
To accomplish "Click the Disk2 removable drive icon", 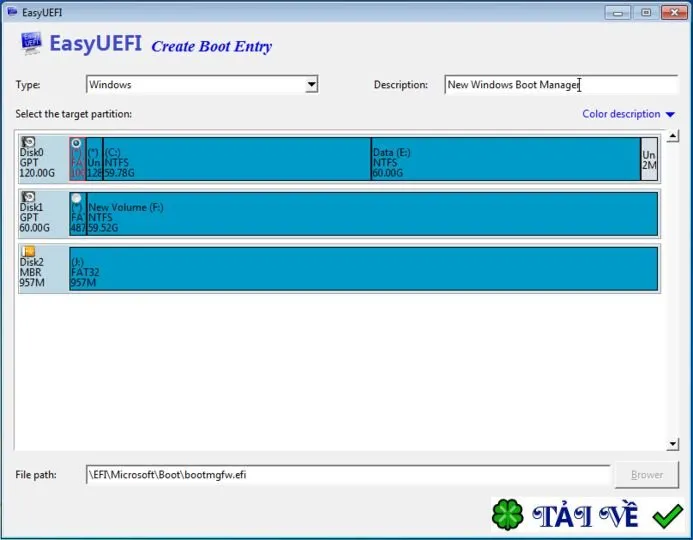I will pyautogui.click(x=28, y=251).
